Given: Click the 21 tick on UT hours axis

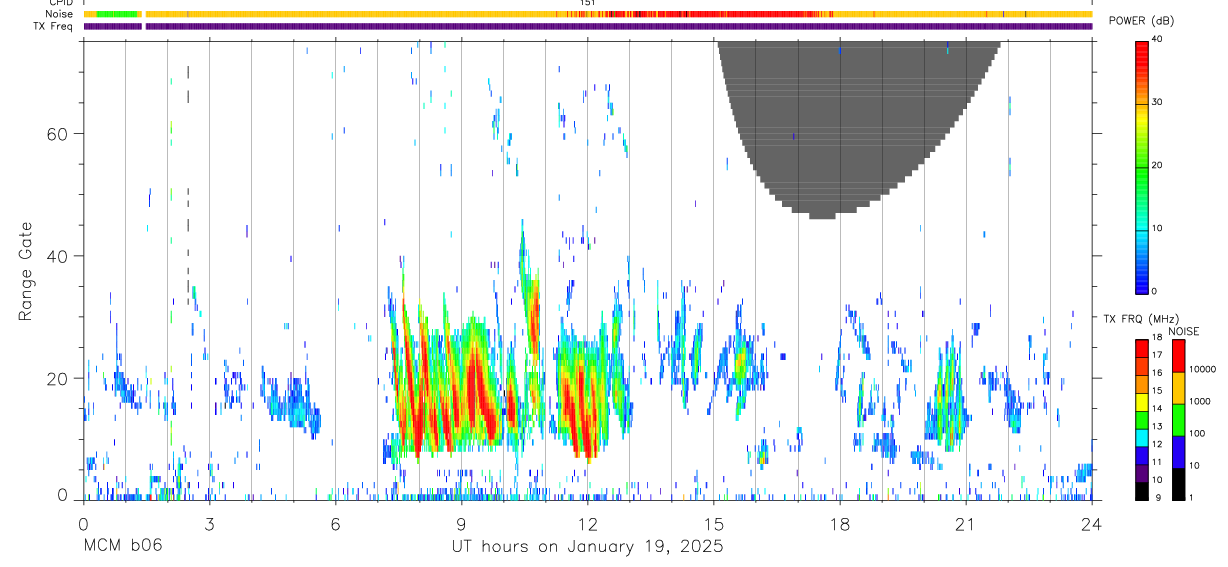Looking at the screenshot, I should coord(966,523).
